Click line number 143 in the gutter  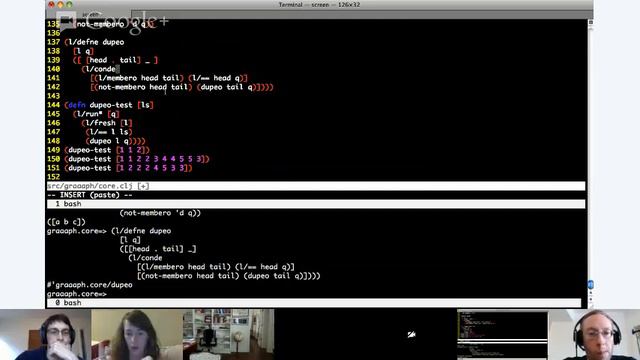[53, 96]
